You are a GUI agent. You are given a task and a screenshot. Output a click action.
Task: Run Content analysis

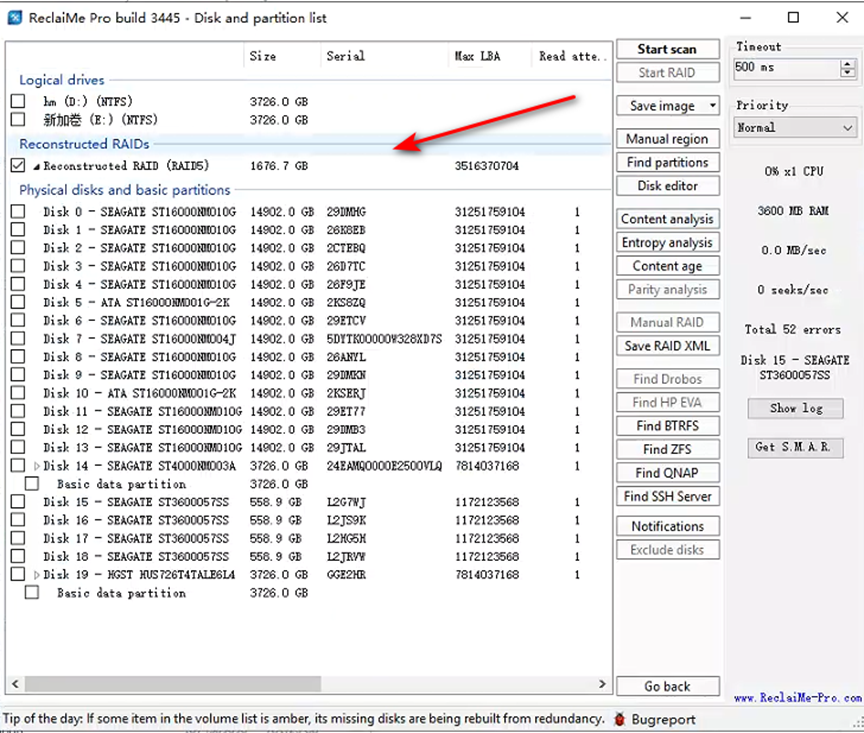pyautogui.click(x=667, y=219)
